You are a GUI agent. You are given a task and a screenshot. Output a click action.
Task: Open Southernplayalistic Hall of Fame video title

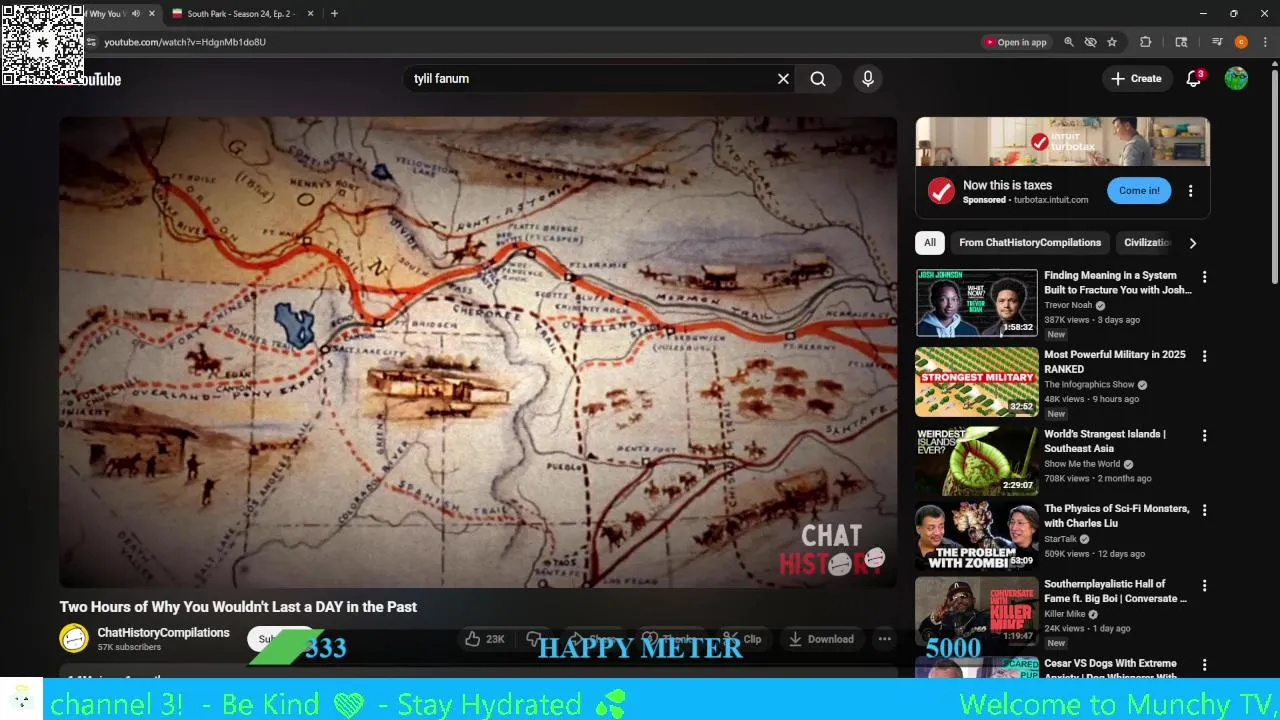coord(1116,591)
